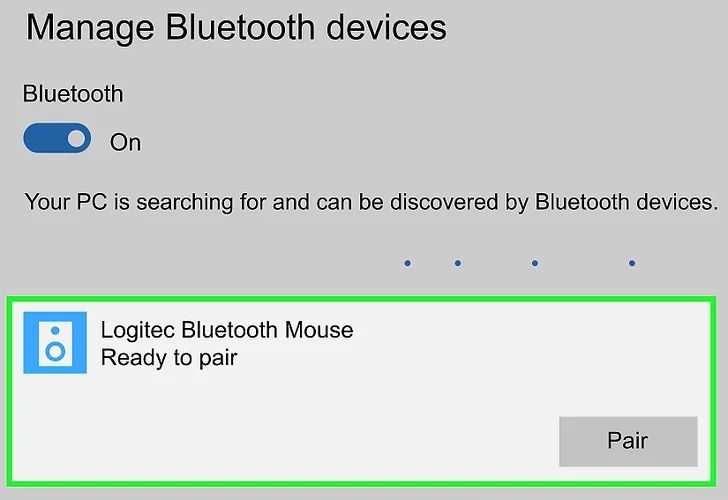Click the word "Manage" in the page heading
This screenshot has height=500, width=728.
84,28
